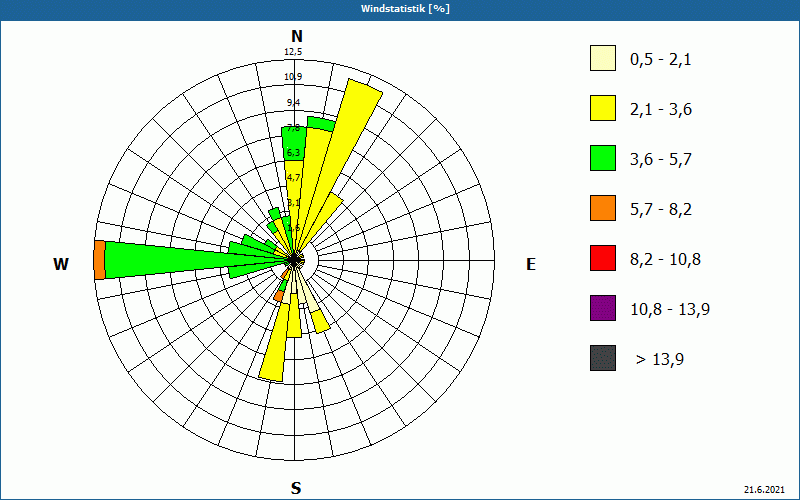Click the orange tip of the west bar
This screenshot has width=800, height=500.
pyautogui.click(x=99, y=260)
